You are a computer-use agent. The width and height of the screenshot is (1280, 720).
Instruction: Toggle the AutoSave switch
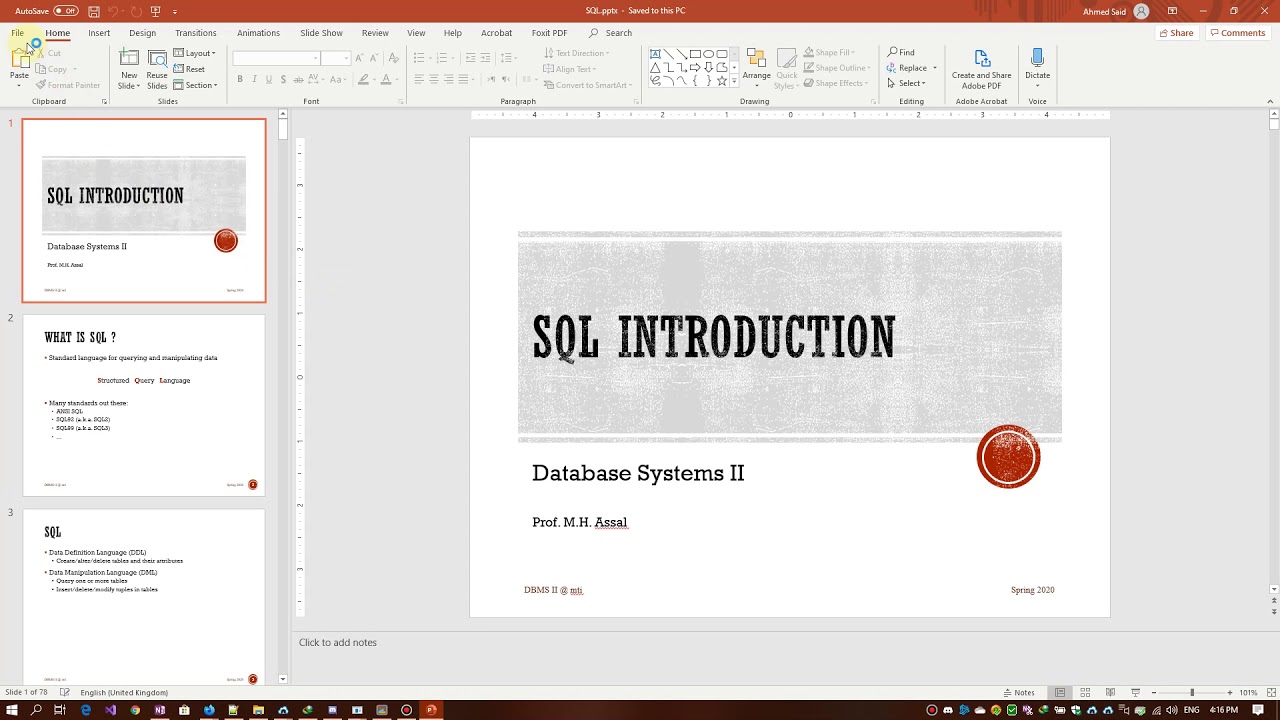click(x=65, y=11)
